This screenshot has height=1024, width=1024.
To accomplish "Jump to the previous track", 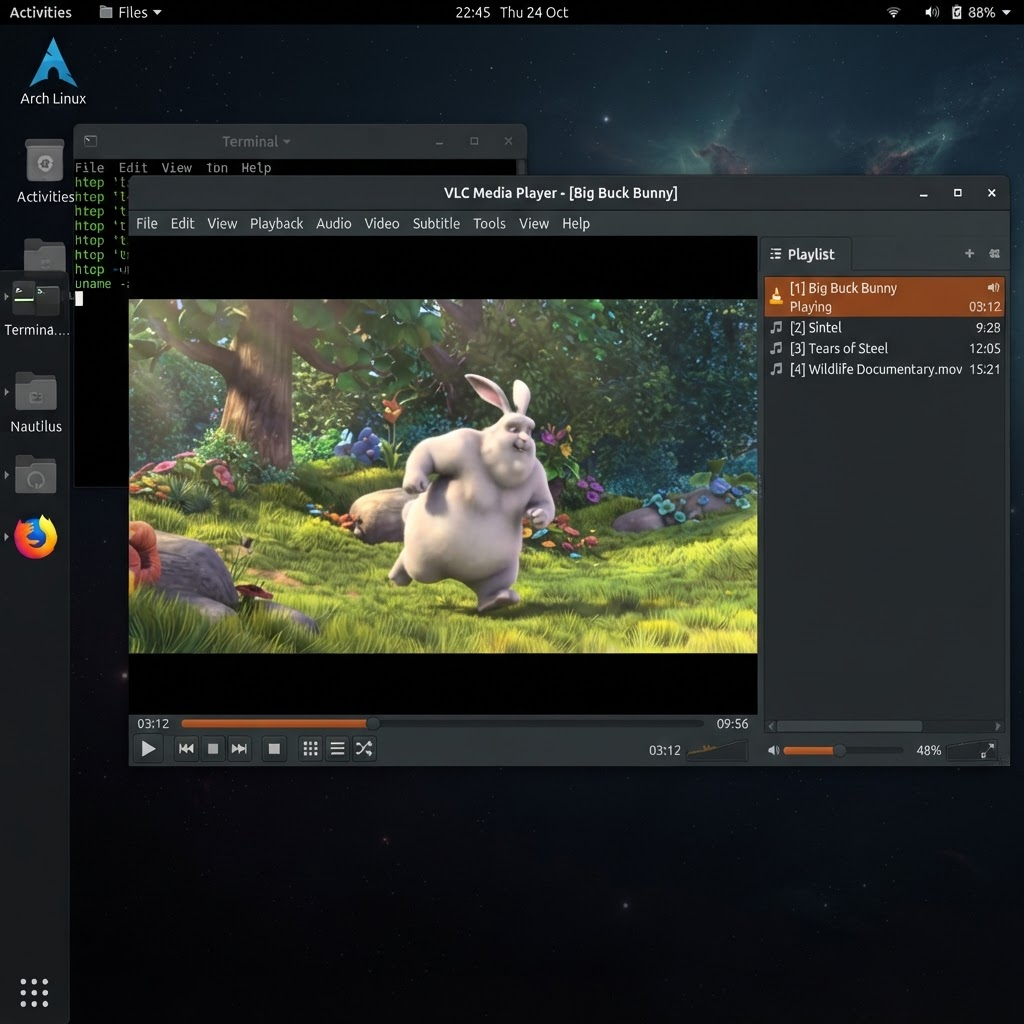I will coord(186,748).
